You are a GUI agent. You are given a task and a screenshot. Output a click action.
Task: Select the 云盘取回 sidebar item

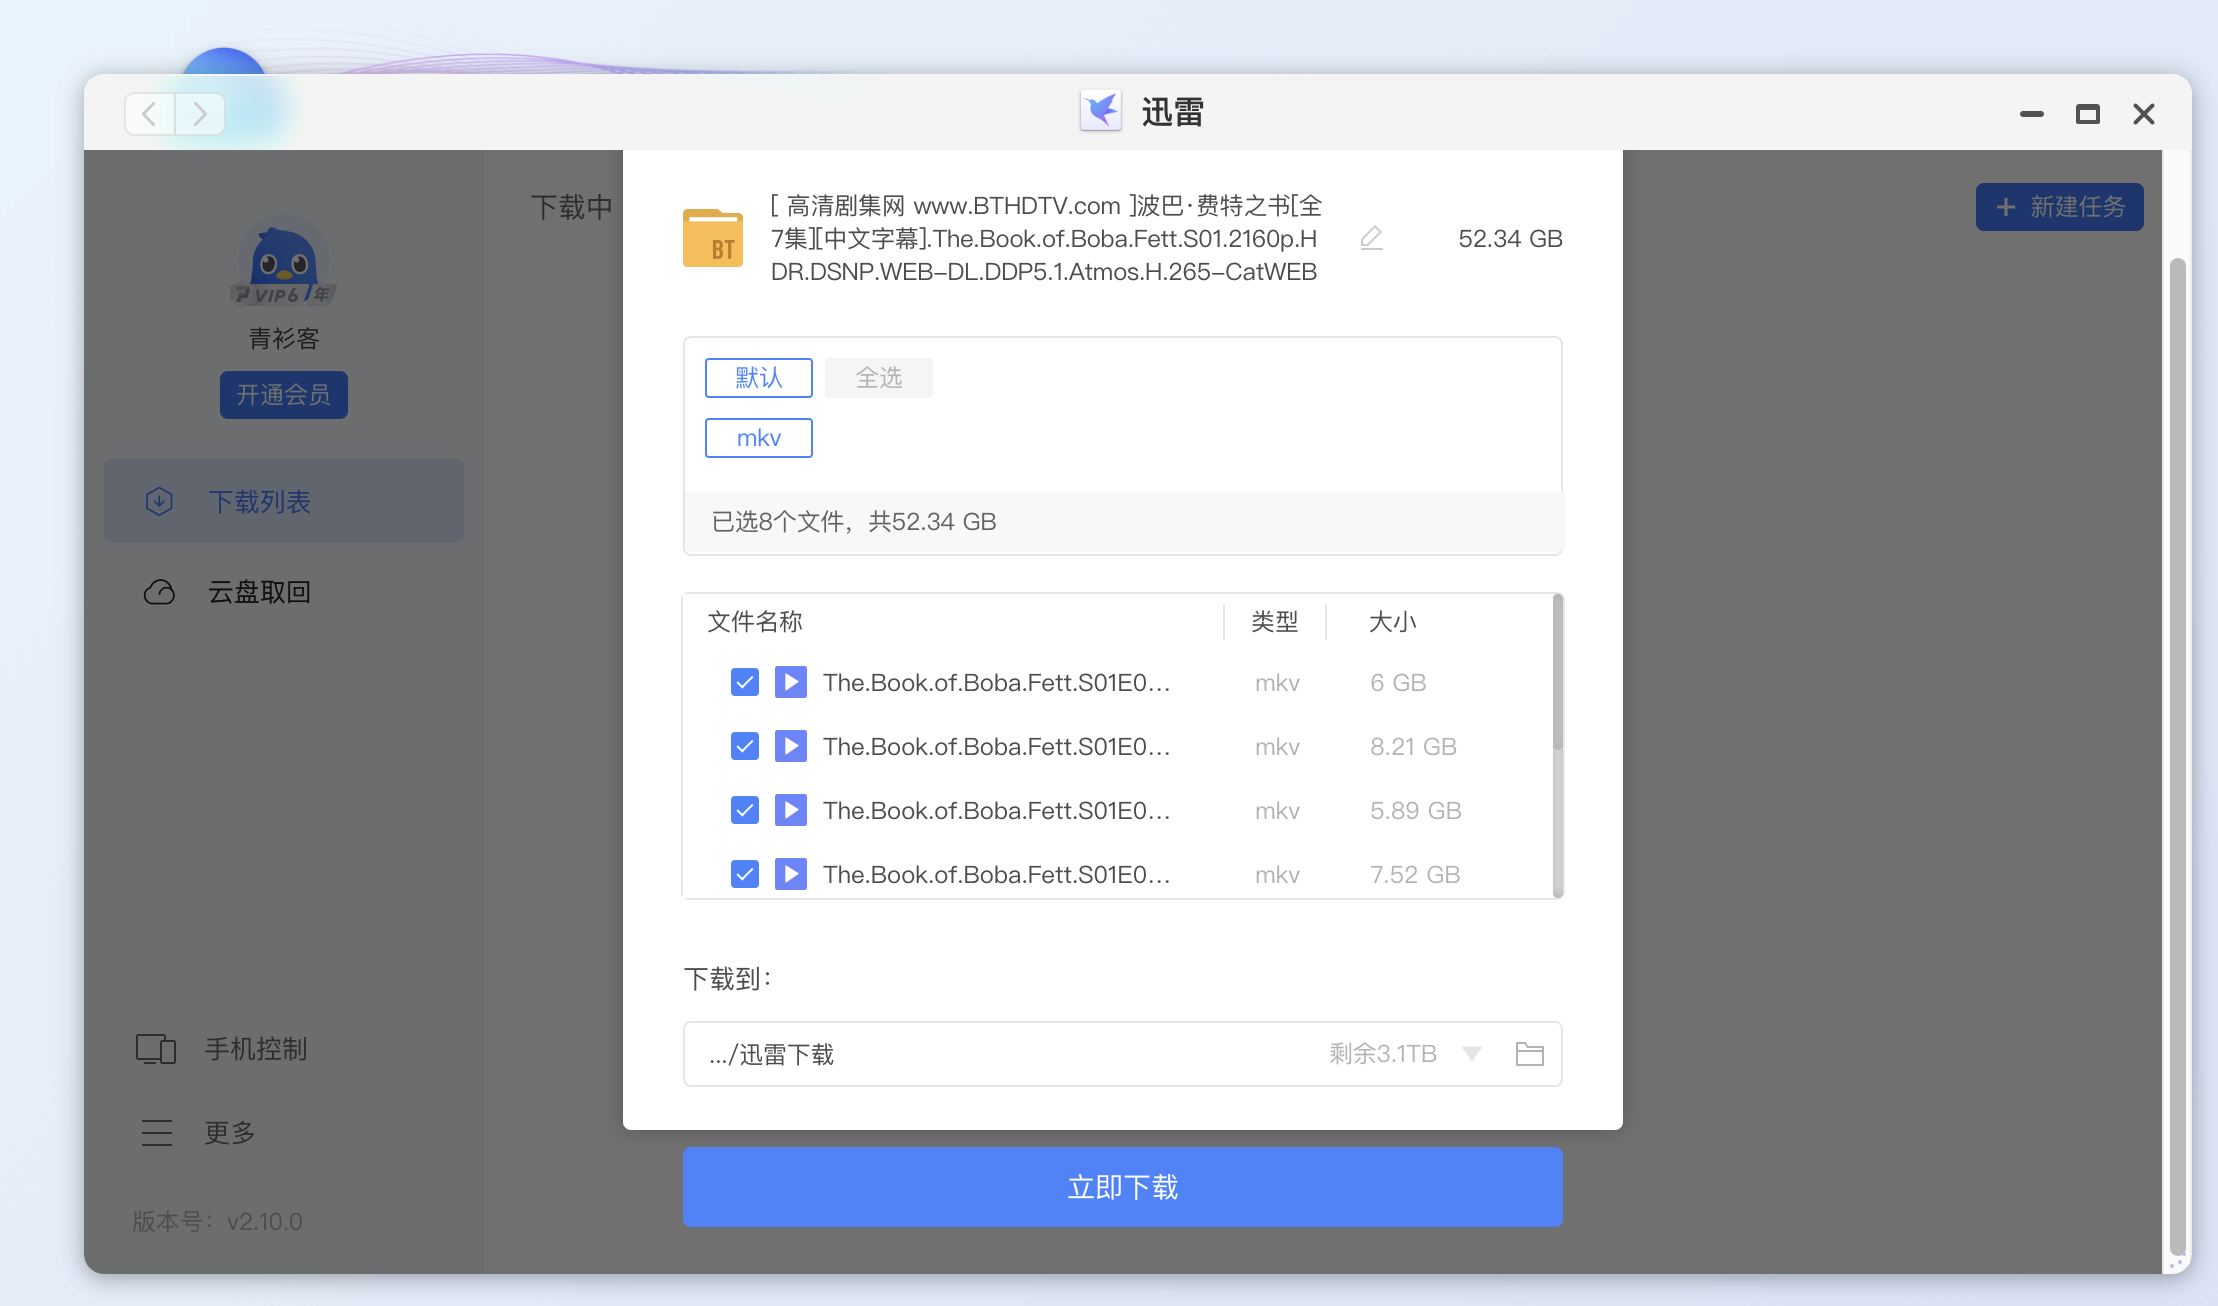pos(258,592)
